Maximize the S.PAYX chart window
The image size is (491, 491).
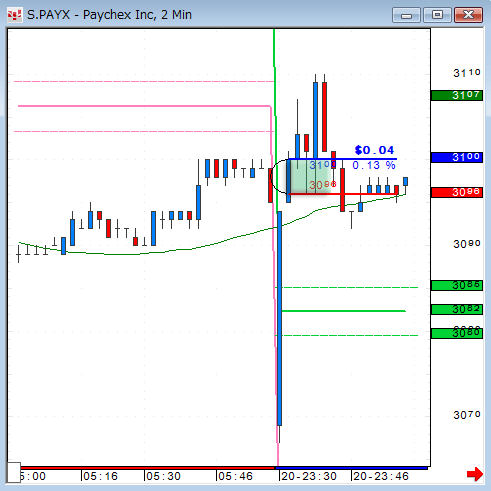[x=437, y=15]
